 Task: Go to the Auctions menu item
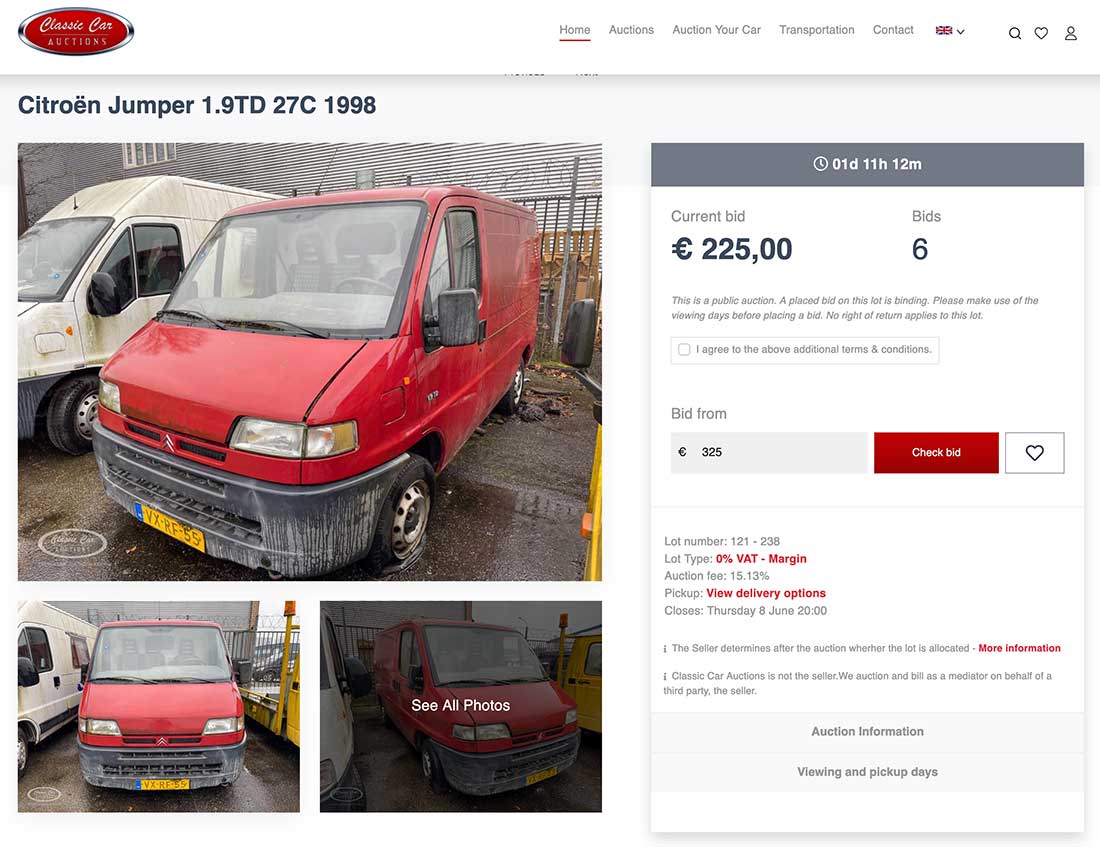631,30
